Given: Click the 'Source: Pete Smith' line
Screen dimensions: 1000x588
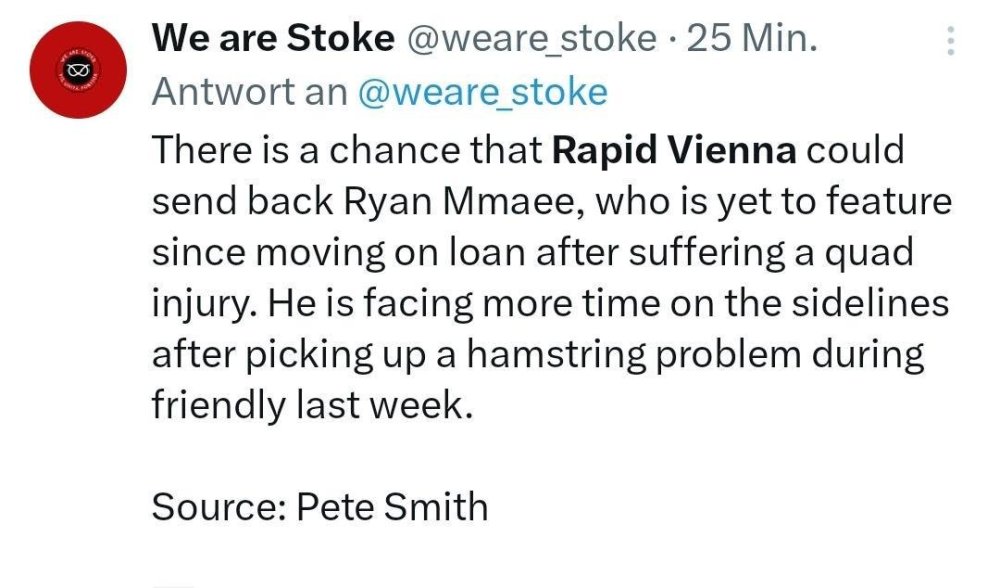Looking at the screenshot, I should point(319,507).
